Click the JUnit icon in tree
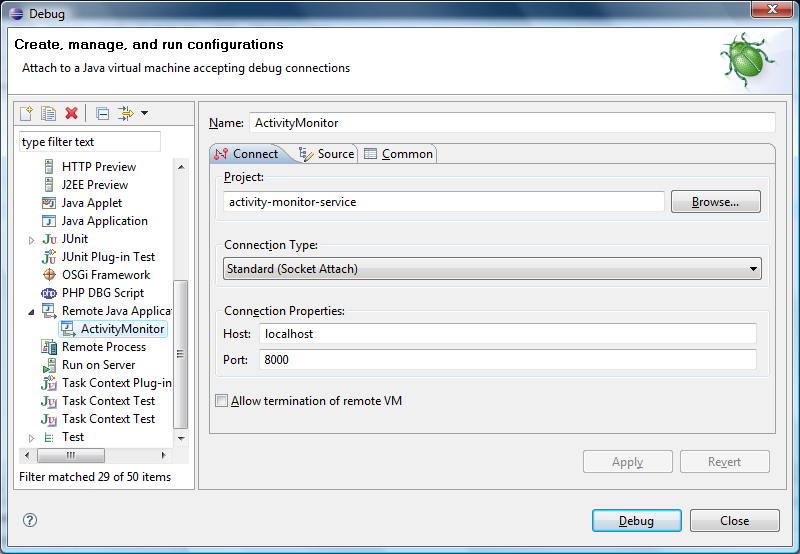Viewport: 800px width, 554px height. [x=49, y=239]
